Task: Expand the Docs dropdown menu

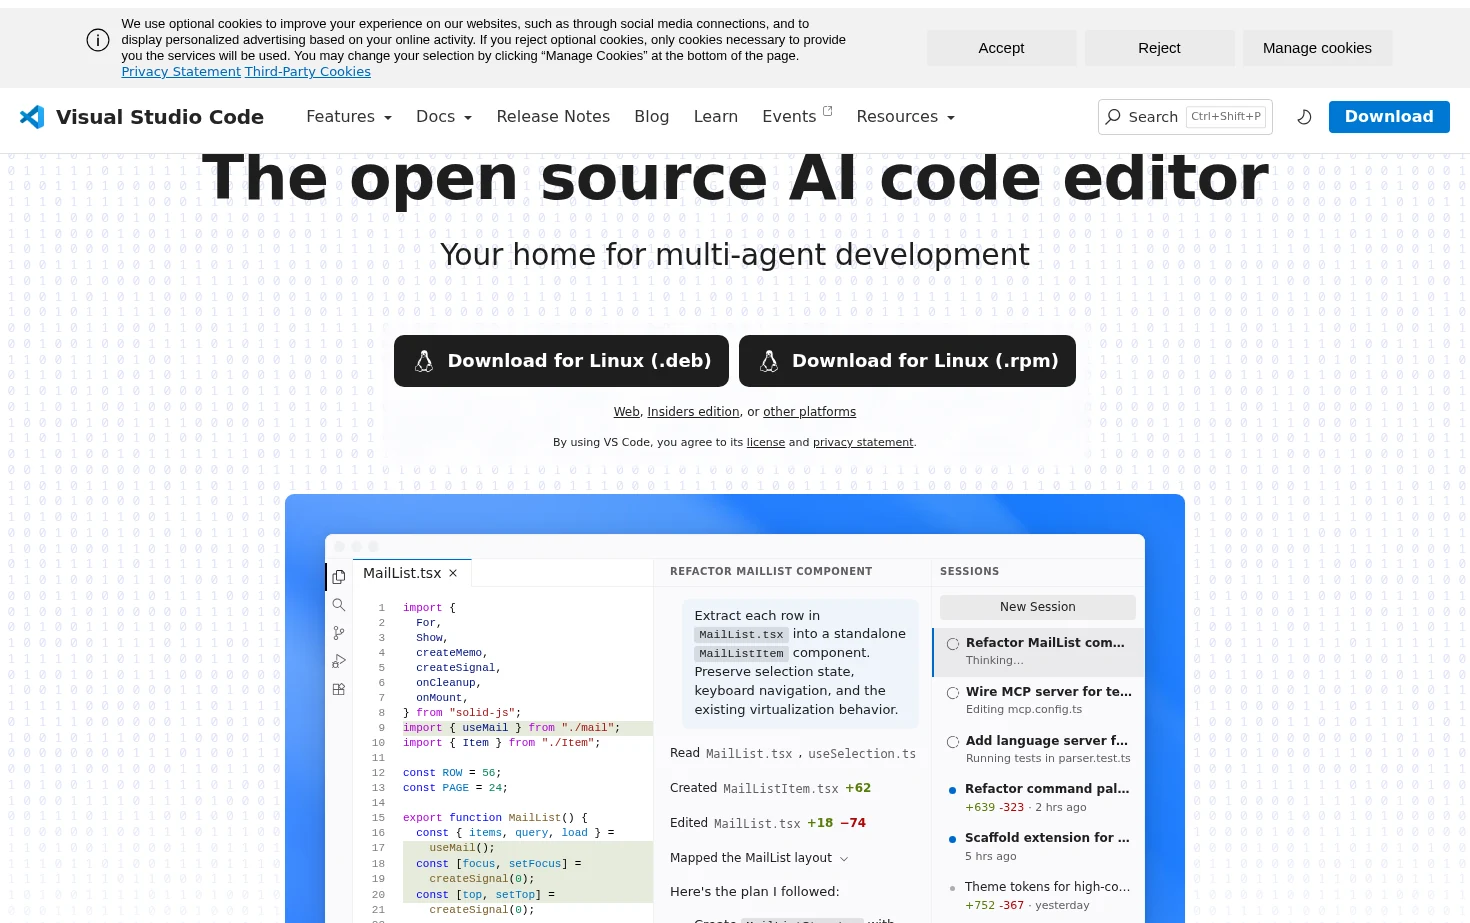Action: click(444, 117)
